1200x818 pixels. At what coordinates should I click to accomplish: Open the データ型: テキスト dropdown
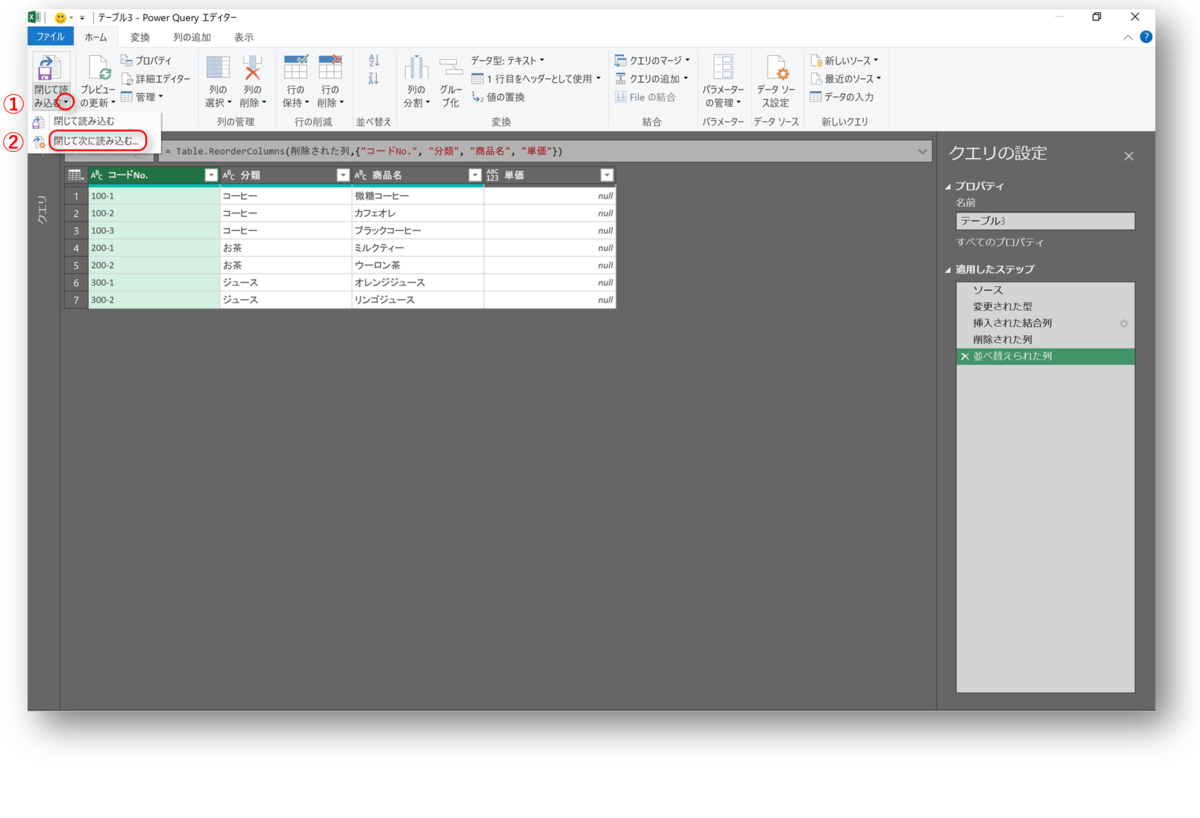(x=508, y=61)
